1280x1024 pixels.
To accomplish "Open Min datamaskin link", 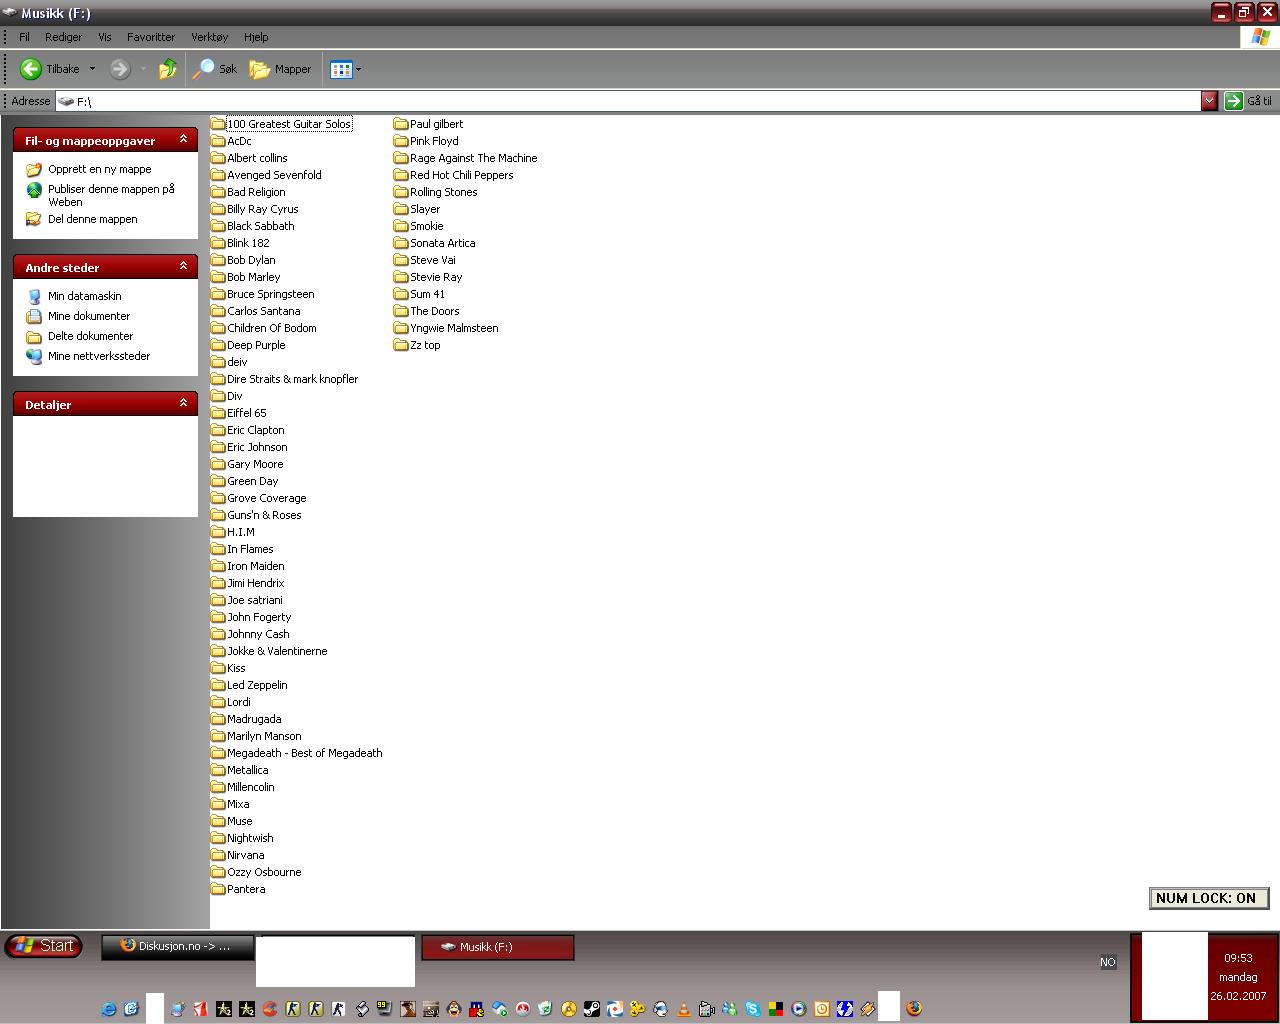I will 85,296.
